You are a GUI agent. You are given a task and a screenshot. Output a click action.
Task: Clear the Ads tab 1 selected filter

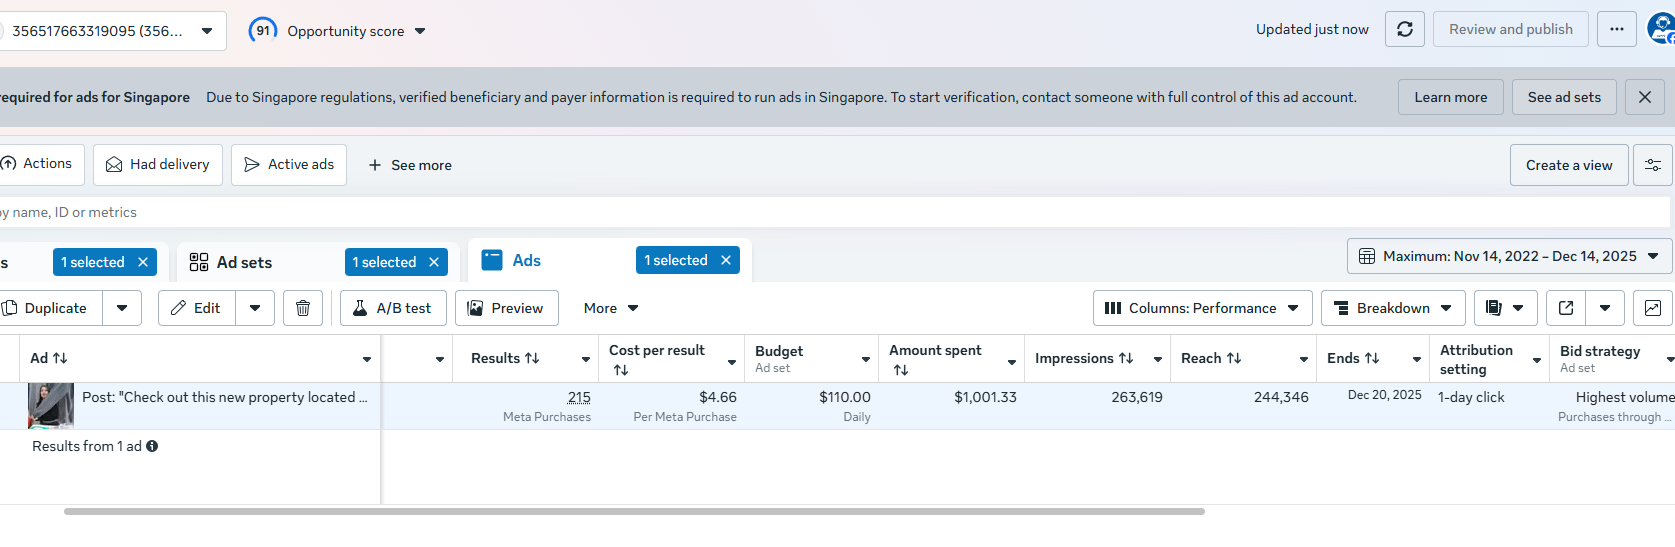click(x=726, y=260)
